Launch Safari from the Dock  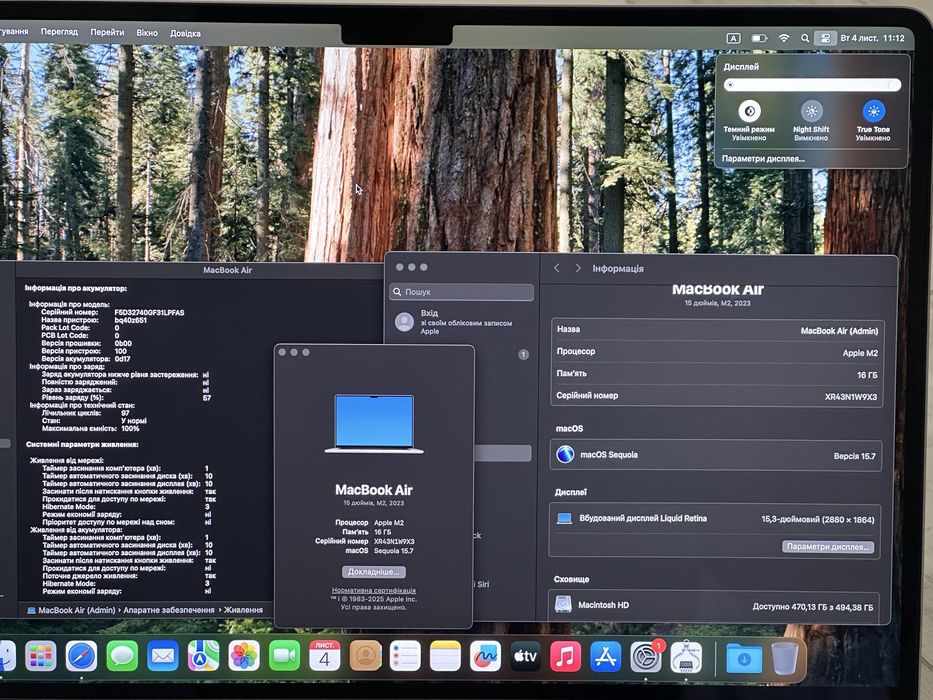pos(81,657)
